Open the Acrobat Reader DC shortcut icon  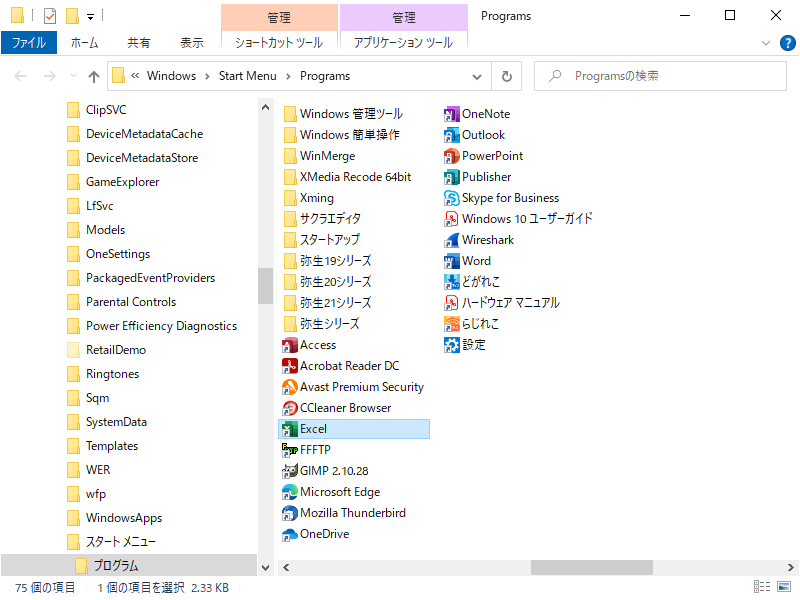point(290,366)
